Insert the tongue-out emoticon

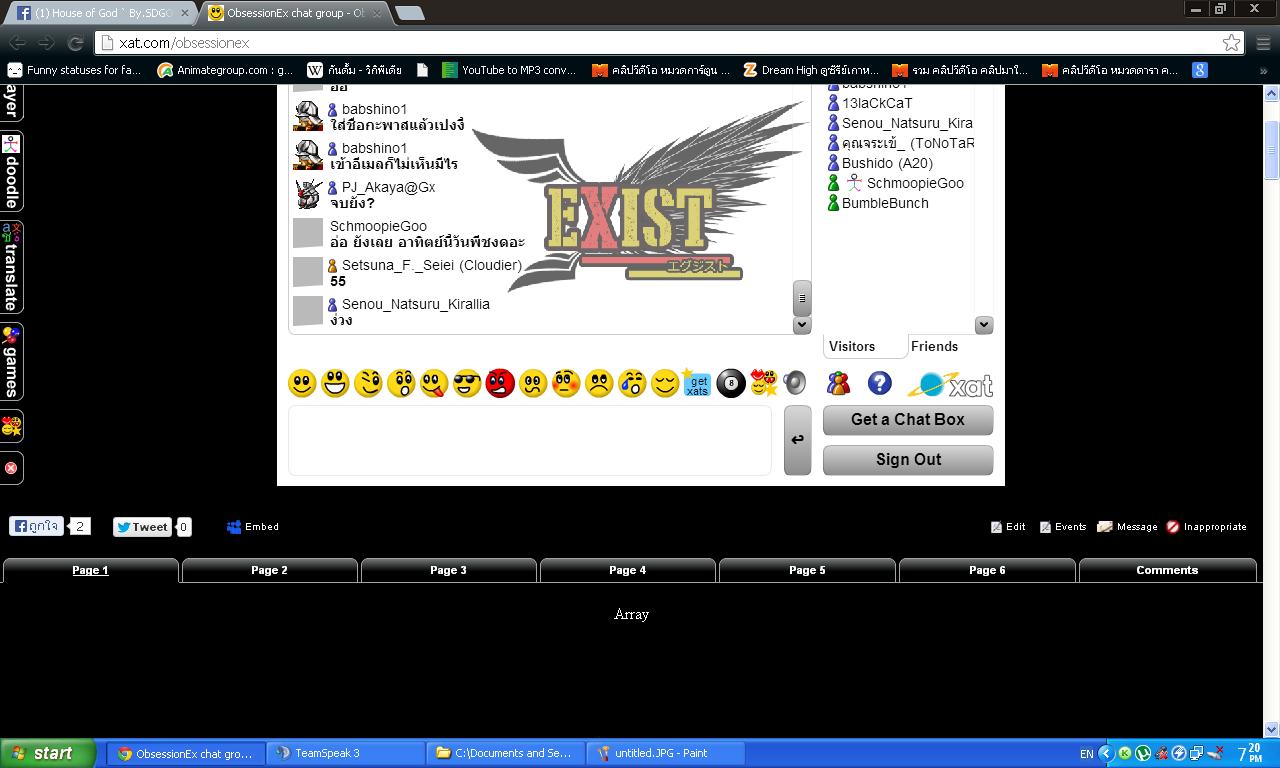(x=434, y=383)
